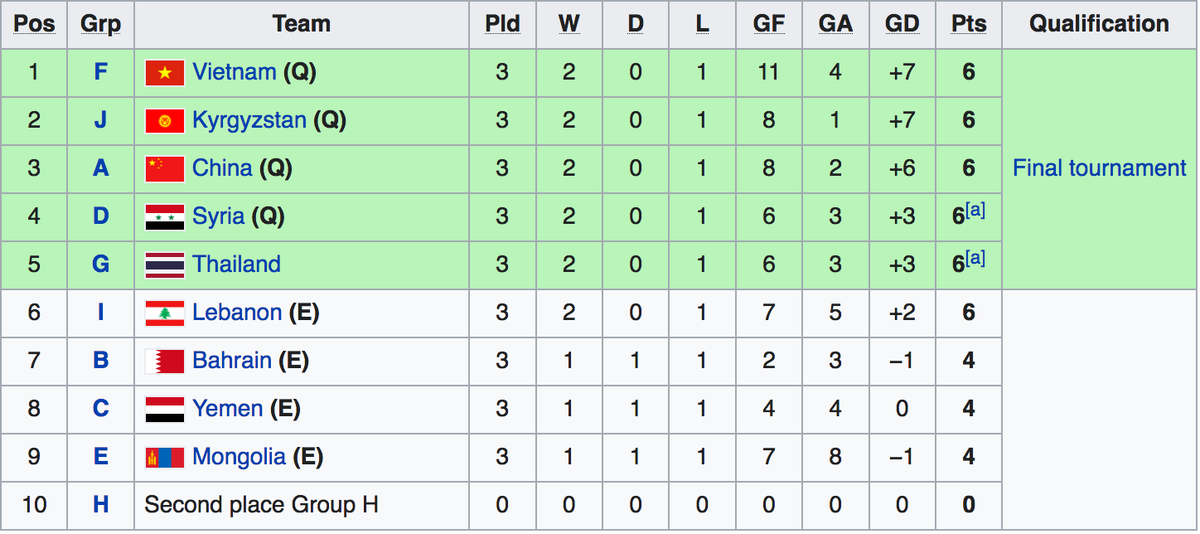
Task: Open the Group F link
Action: click(101, 72)
